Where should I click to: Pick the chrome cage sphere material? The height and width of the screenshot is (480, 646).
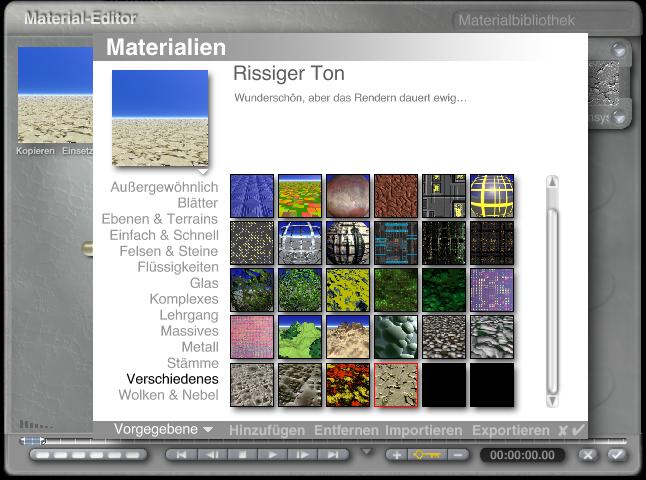(x=300, y=243)
